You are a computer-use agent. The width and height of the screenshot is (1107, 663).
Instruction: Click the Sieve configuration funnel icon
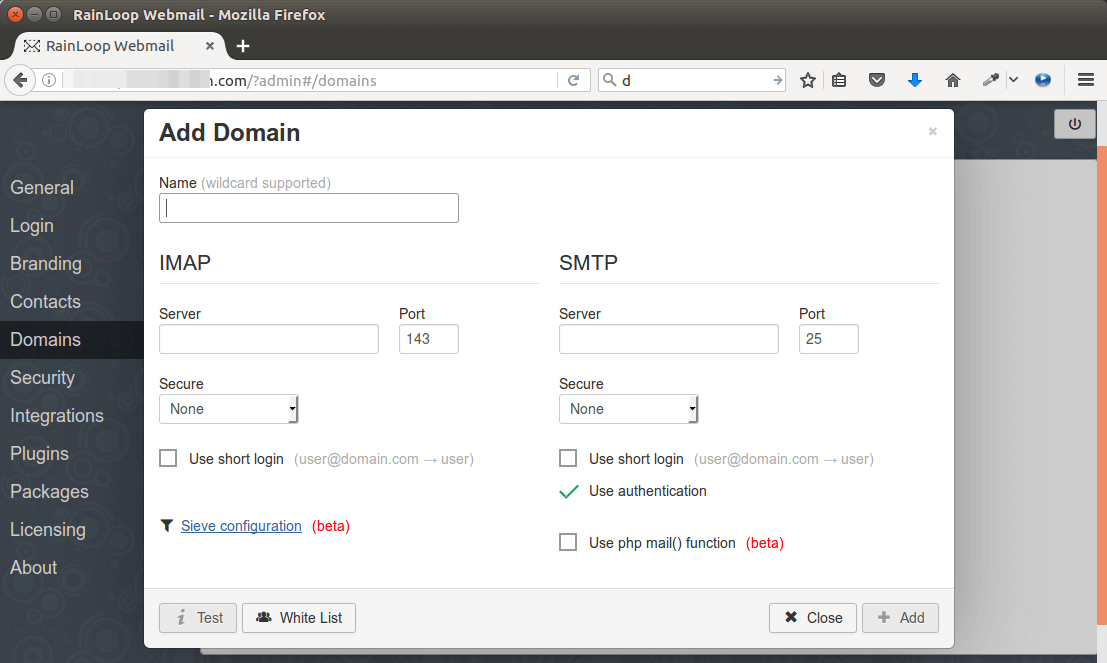[x=166, y=524]
